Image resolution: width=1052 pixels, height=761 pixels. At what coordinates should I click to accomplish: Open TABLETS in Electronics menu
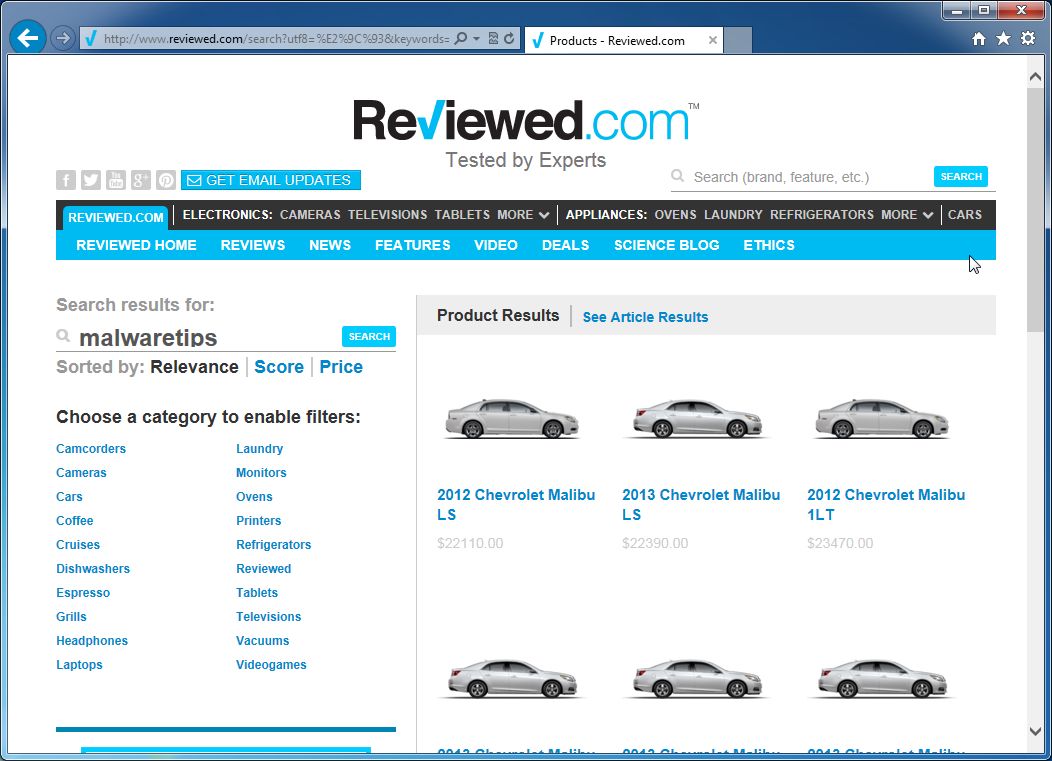coord(462,215)
